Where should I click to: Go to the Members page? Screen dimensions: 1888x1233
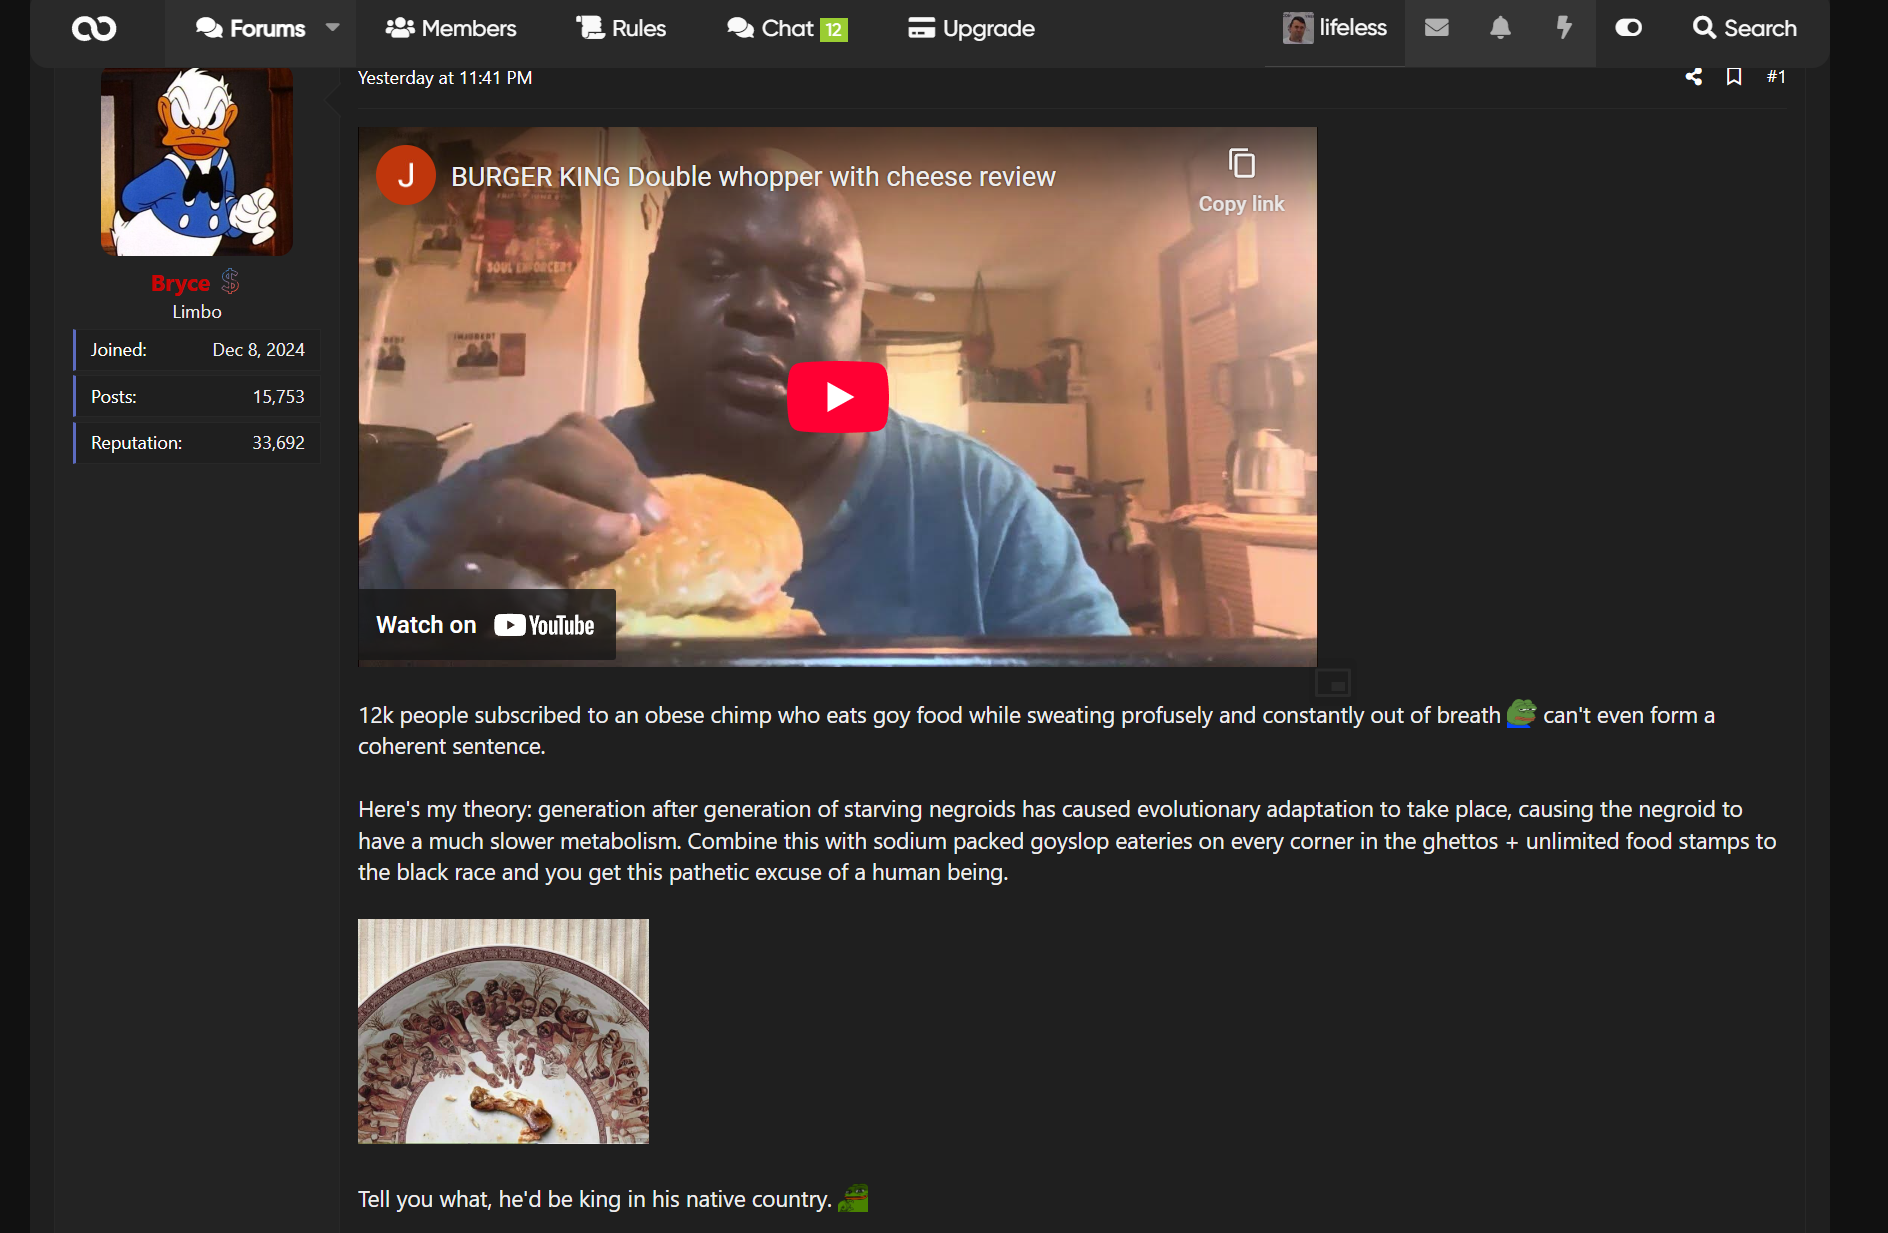click(x=451, y=28)
